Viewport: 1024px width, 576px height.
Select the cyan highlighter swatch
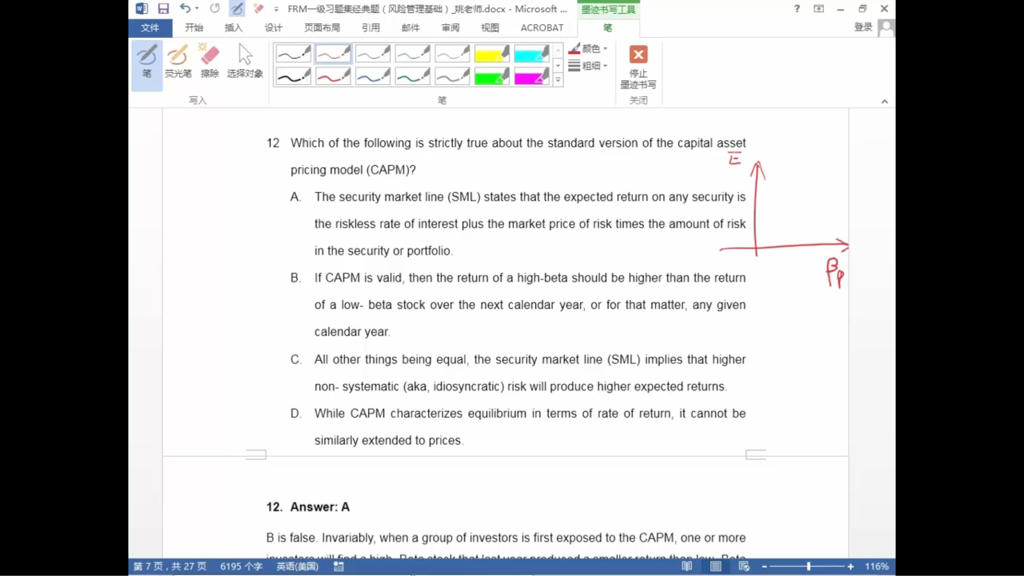532,53
